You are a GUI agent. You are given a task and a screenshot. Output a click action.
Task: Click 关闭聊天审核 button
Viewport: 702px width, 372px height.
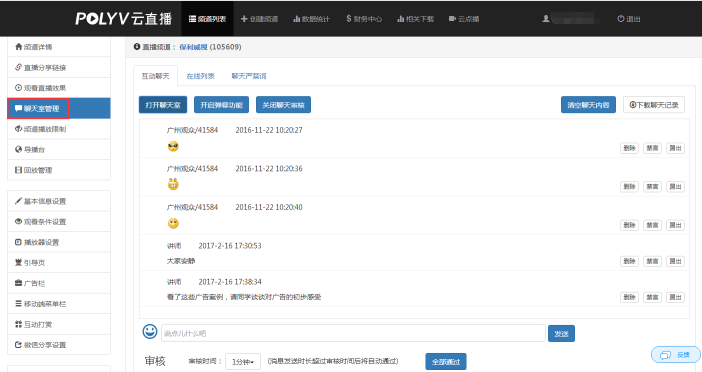click(x=283, y=105)
